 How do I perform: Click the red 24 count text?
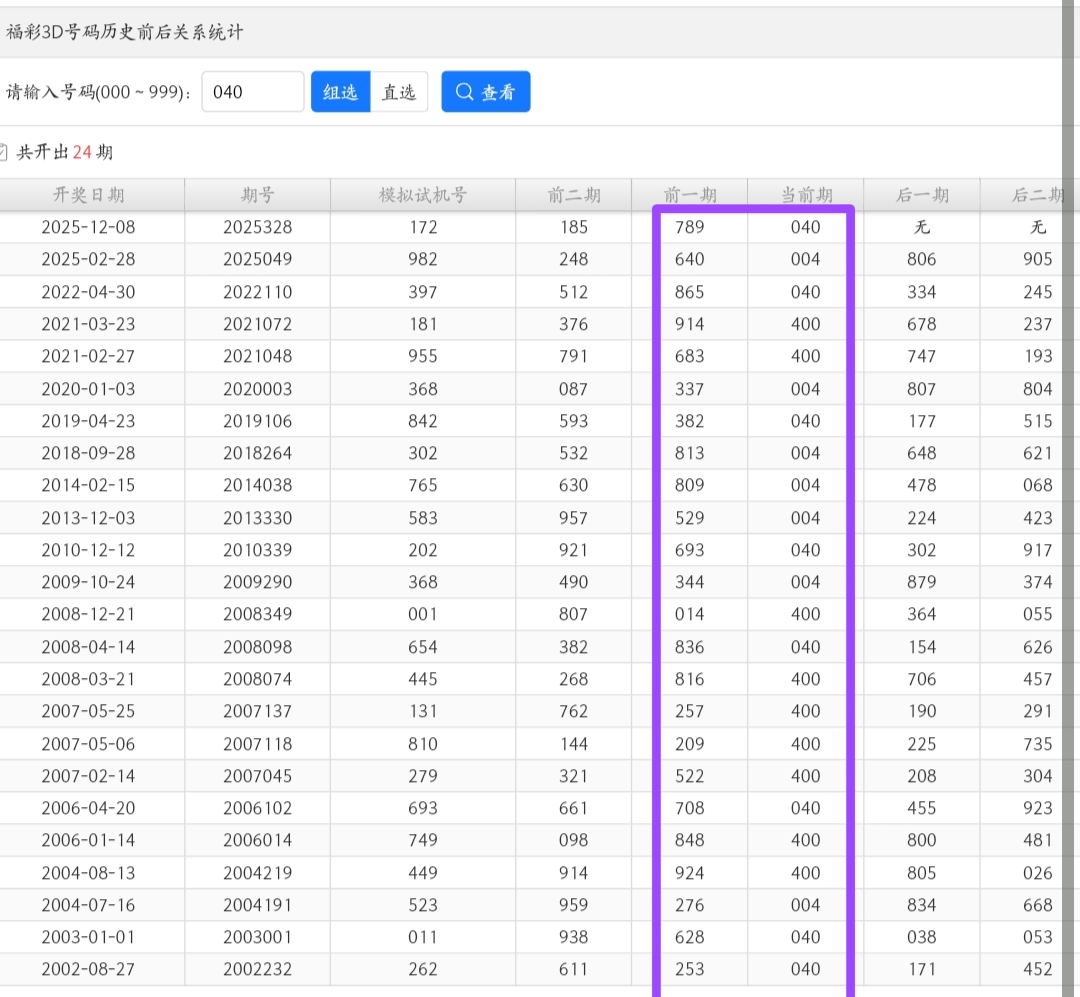82,152
